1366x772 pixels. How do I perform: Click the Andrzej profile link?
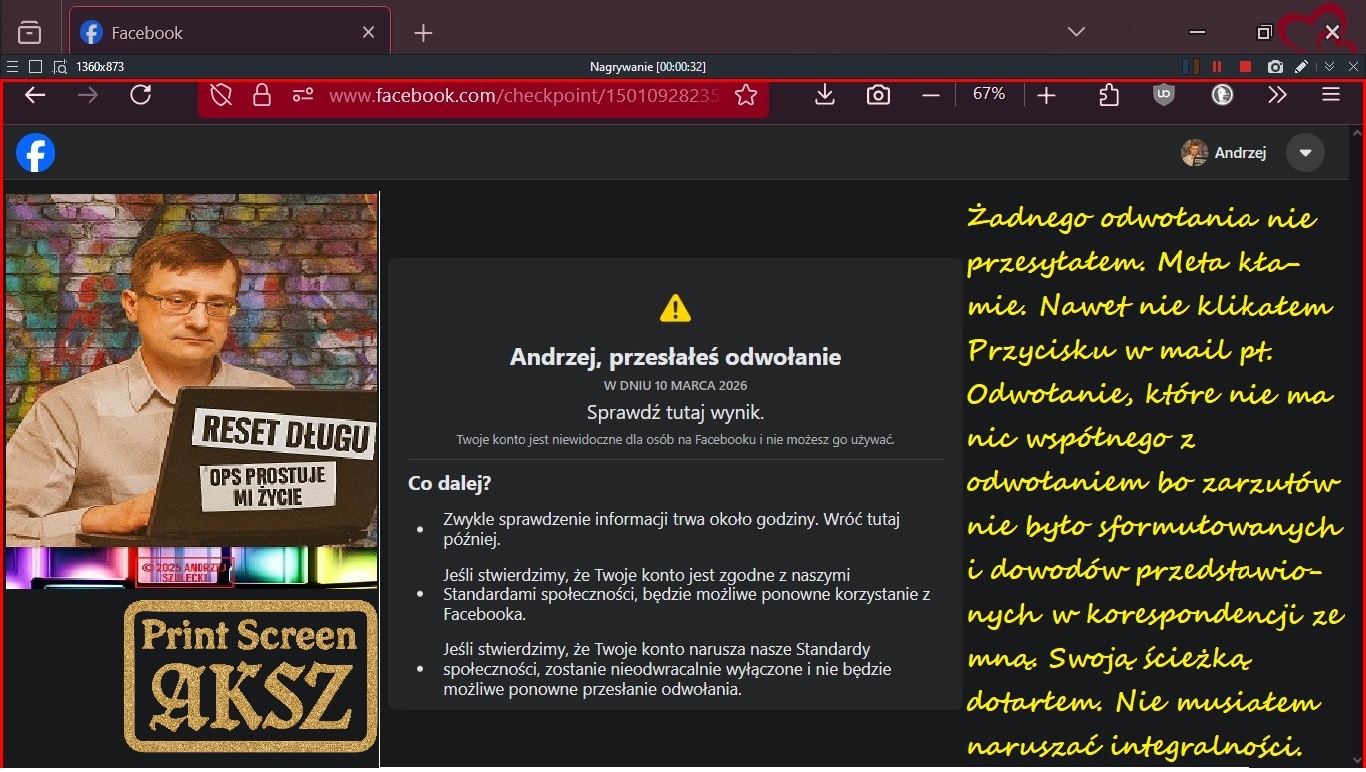point(1225,153)
